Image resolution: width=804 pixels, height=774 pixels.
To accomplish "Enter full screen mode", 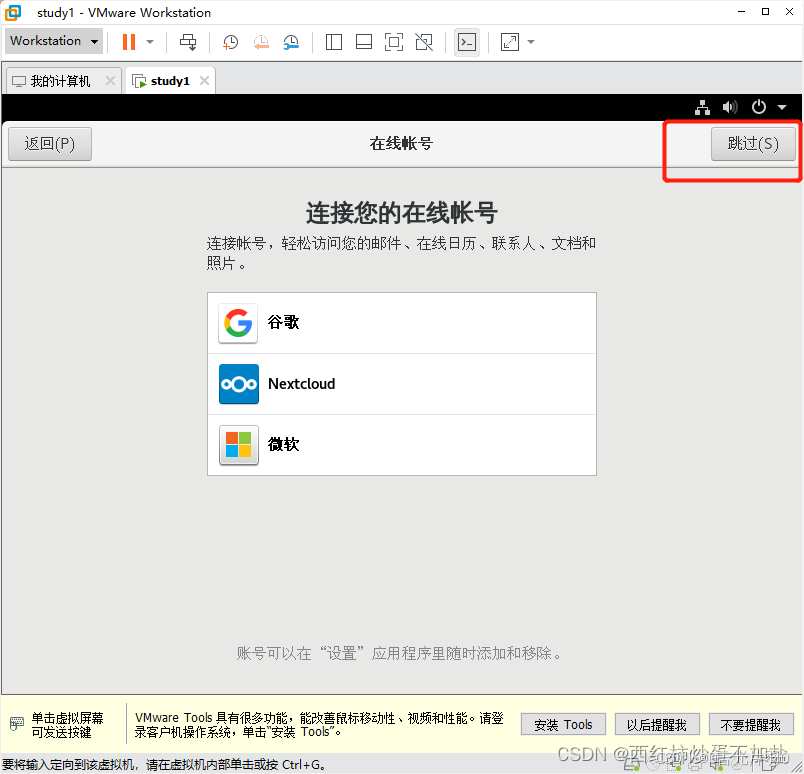I will point(394,42).
